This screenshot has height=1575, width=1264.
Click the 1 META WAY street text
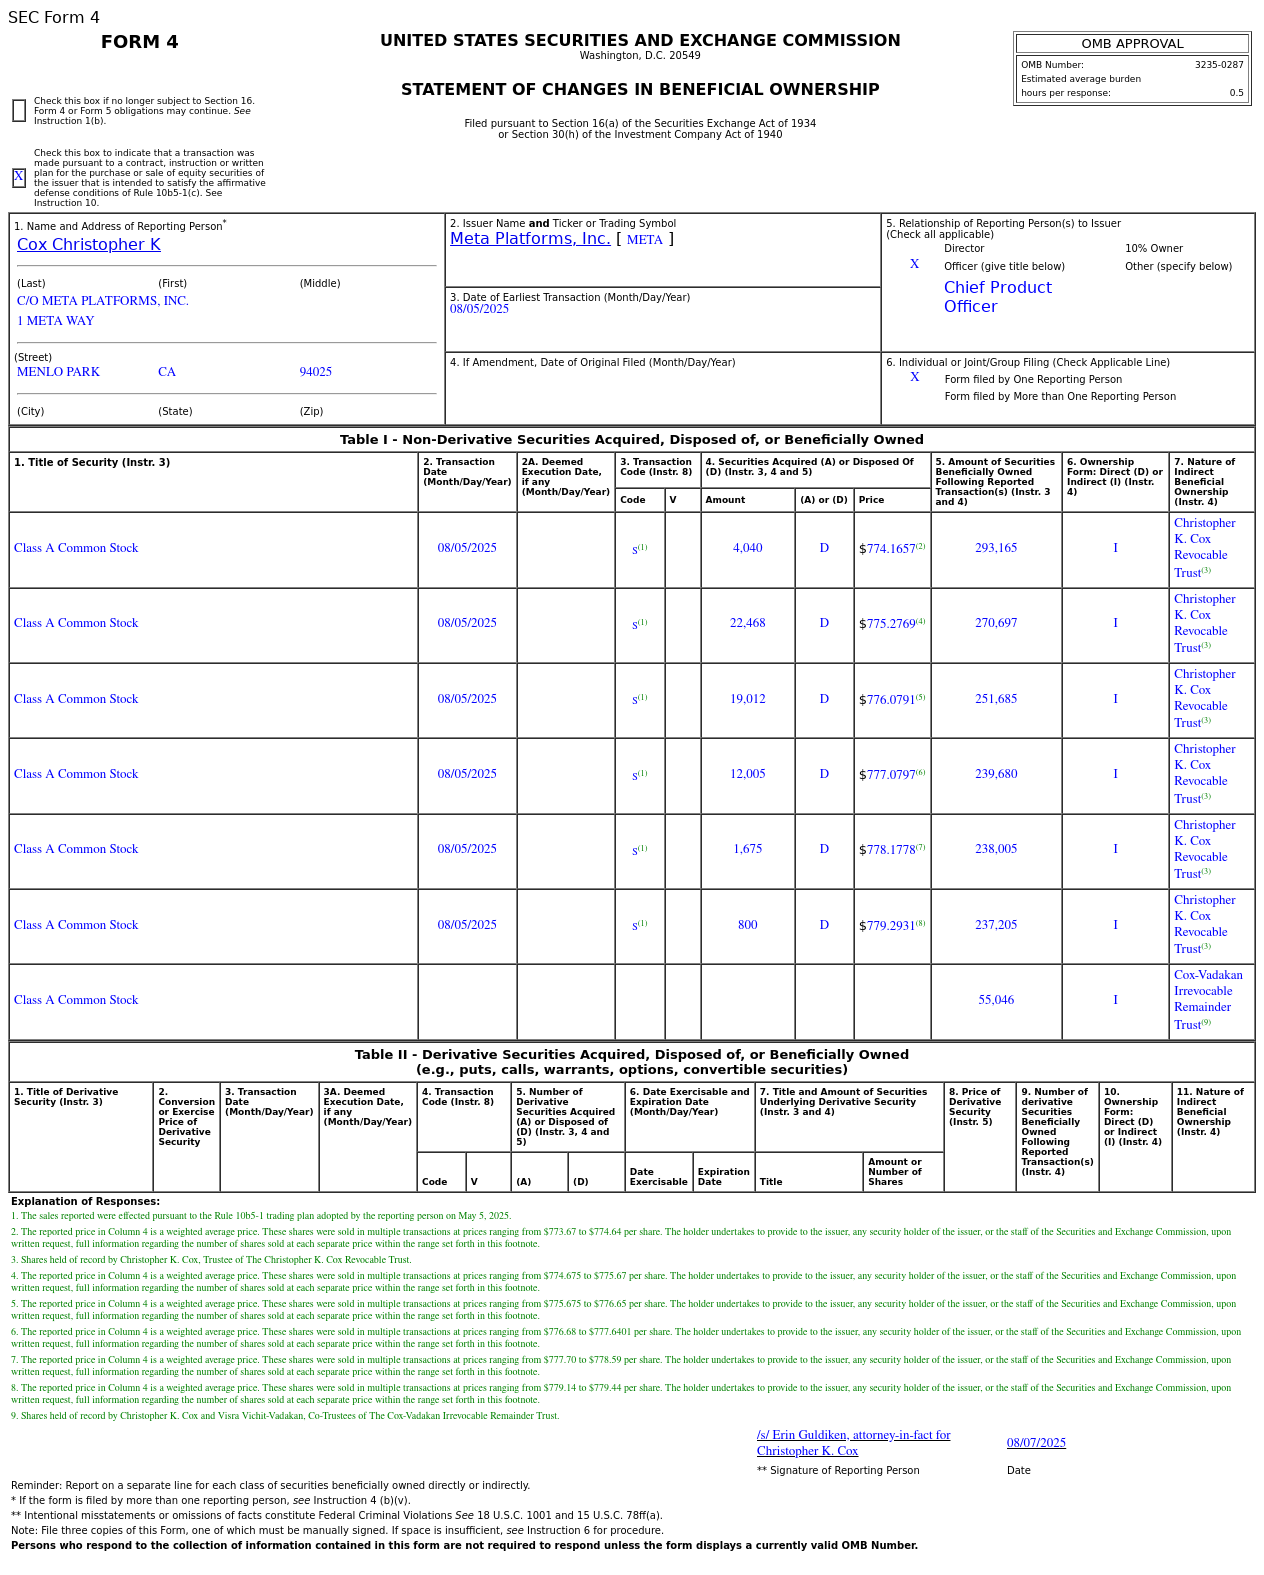click(56, 321)
